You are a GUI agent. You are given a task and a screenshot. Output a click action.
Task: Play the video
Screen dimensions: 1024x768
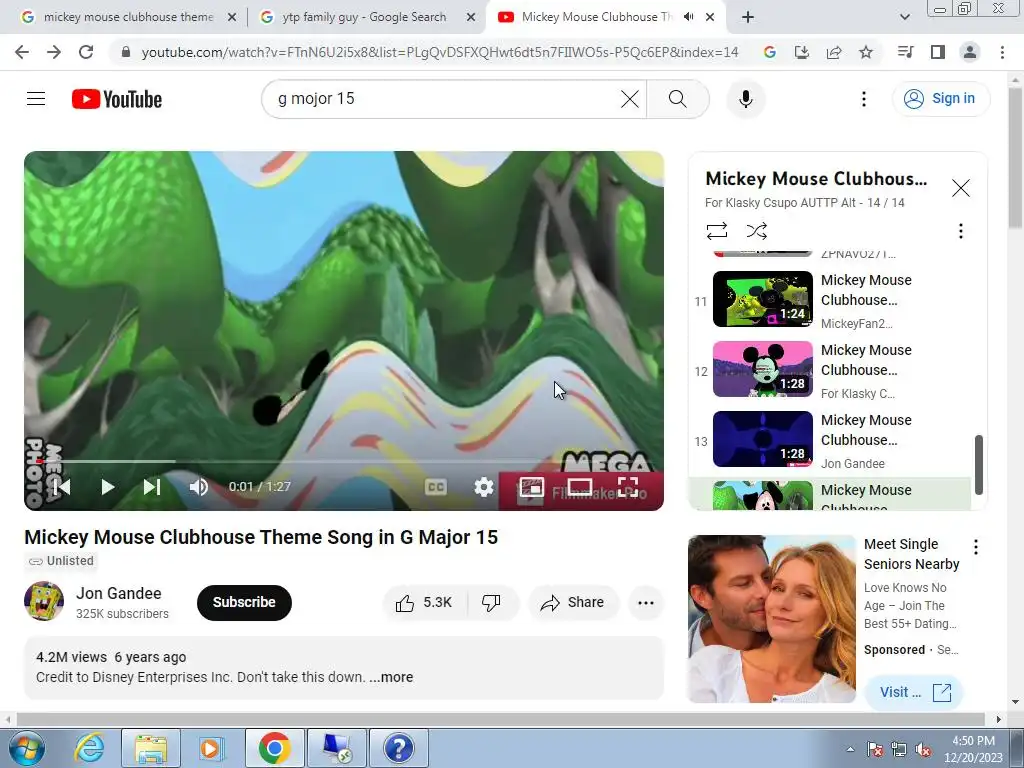click(x=108, y=487)
